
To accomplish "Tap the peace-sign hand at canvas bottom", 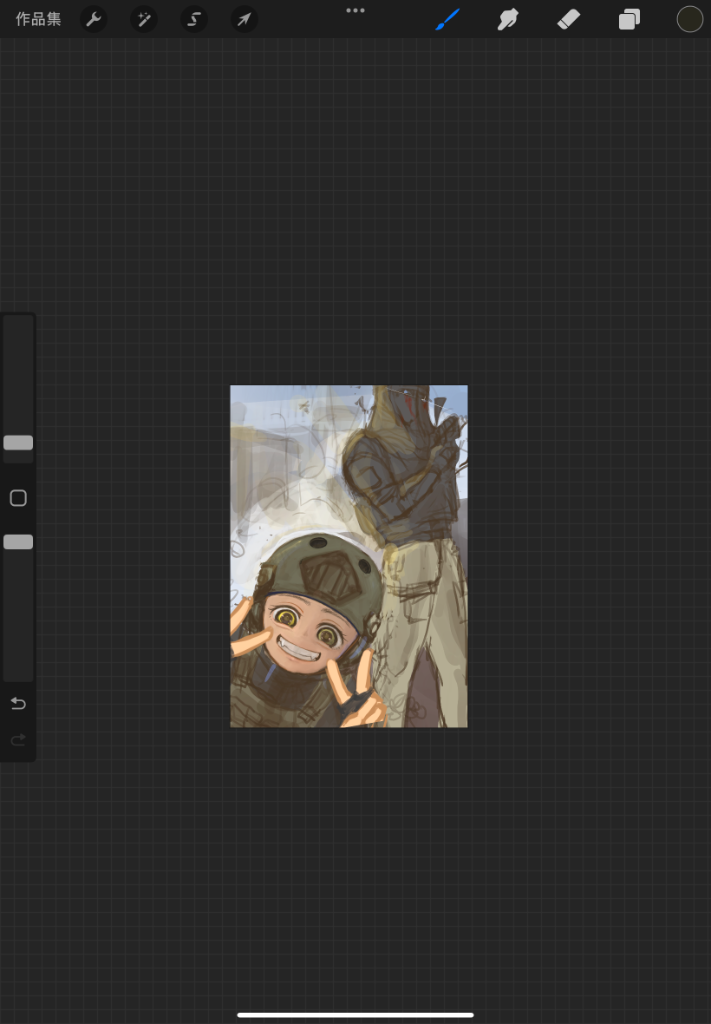I will pos(360,690).
